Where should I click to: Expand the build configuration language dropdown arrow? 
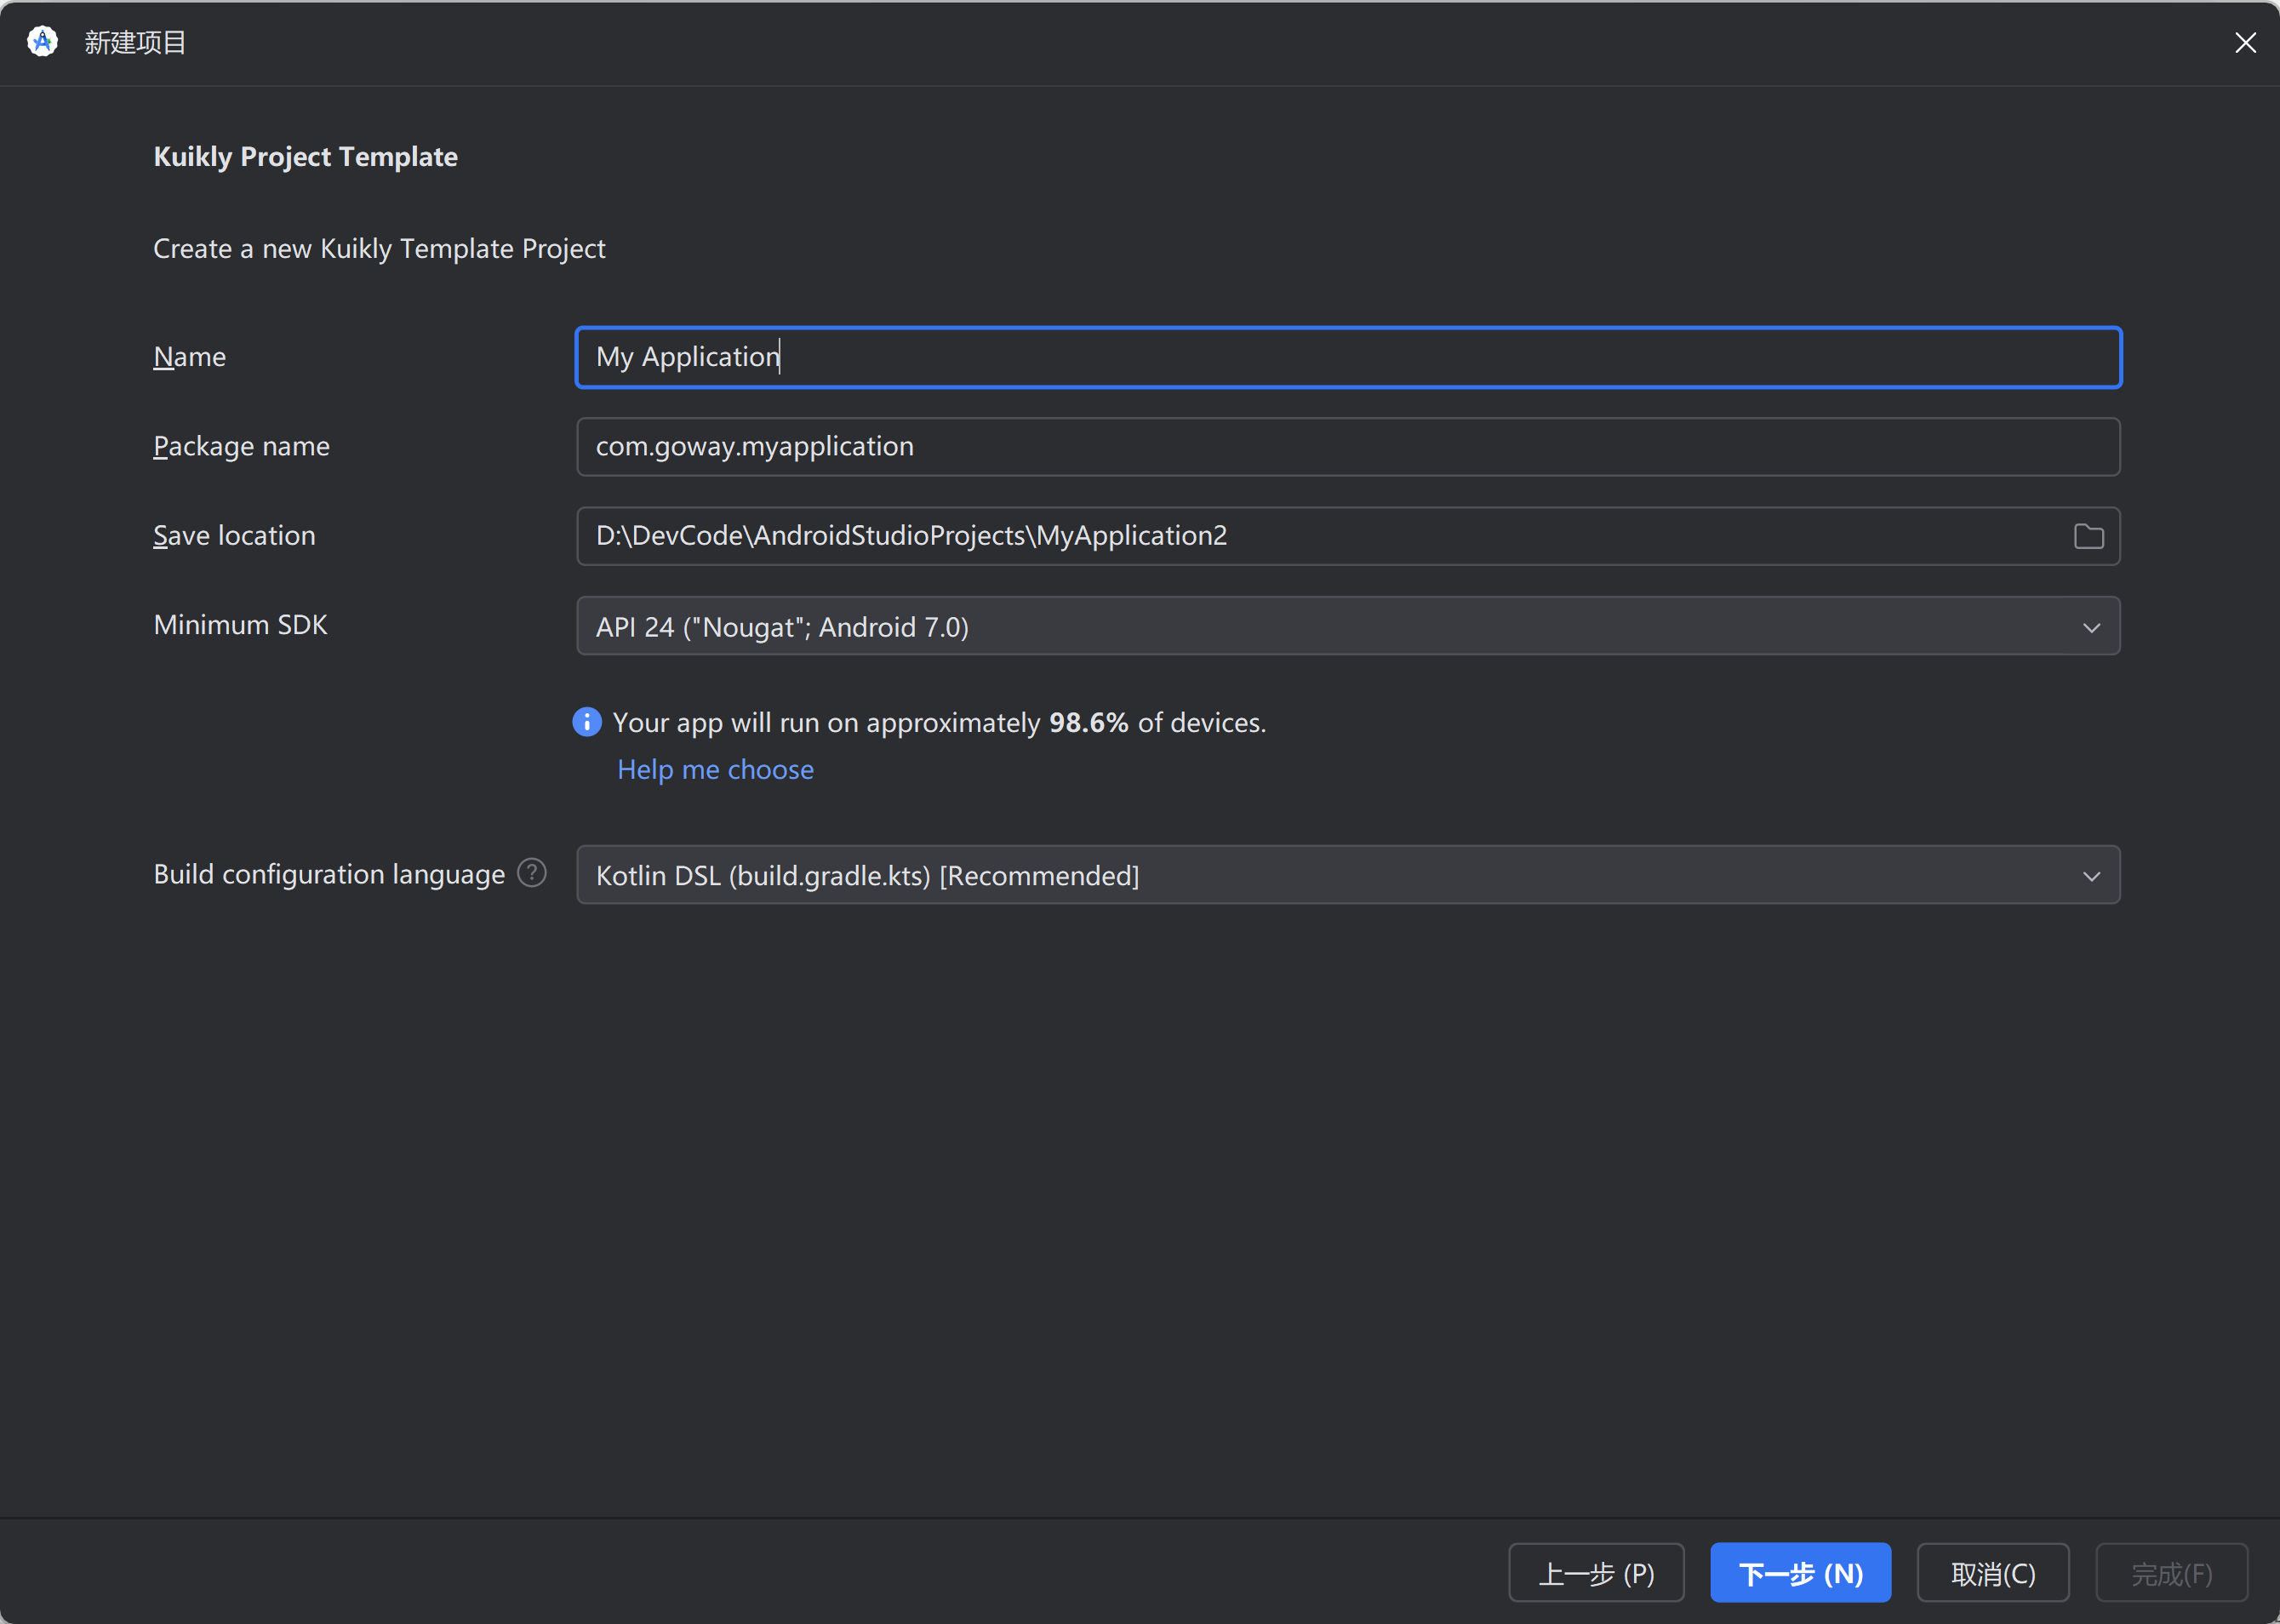[x=2091, y=876]
